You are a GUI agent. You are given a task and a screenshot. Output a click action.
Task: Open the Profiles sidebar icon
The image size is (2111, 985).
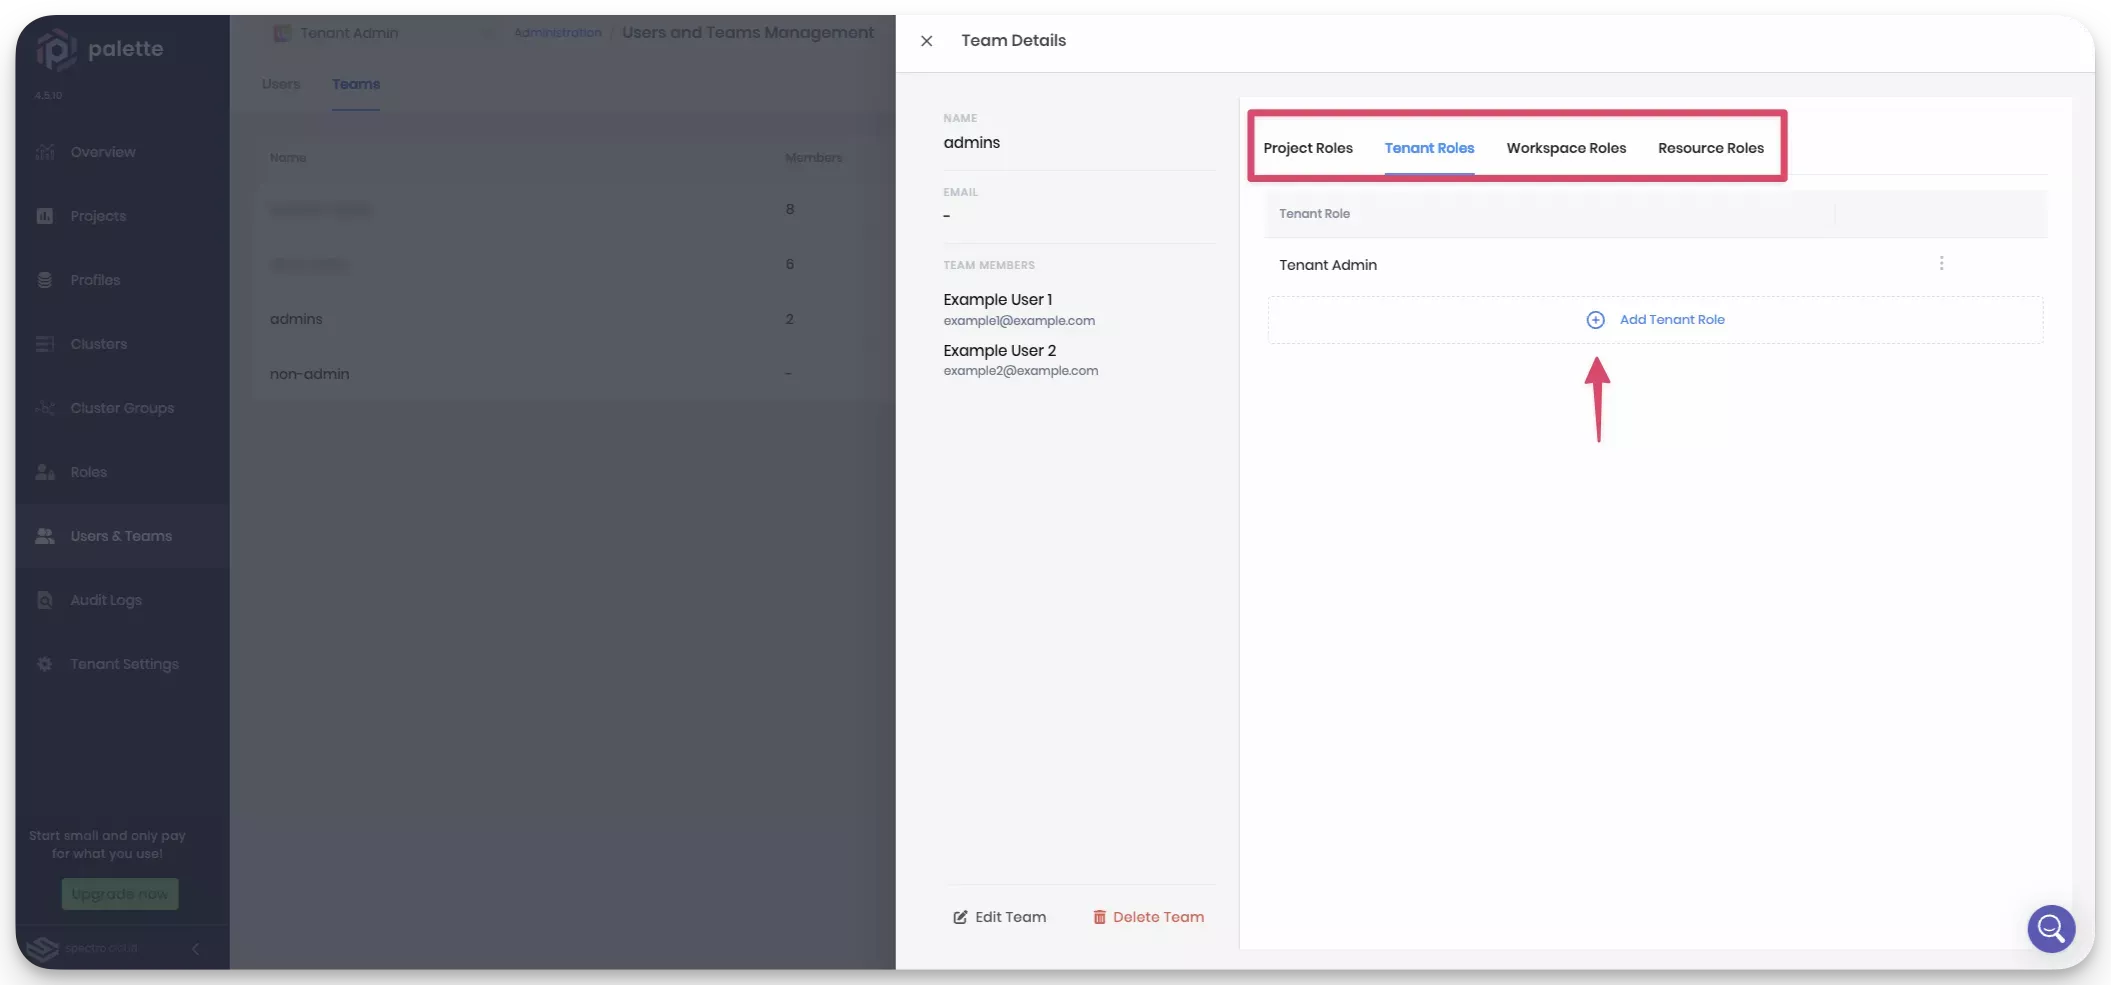[x=45, y=280]
